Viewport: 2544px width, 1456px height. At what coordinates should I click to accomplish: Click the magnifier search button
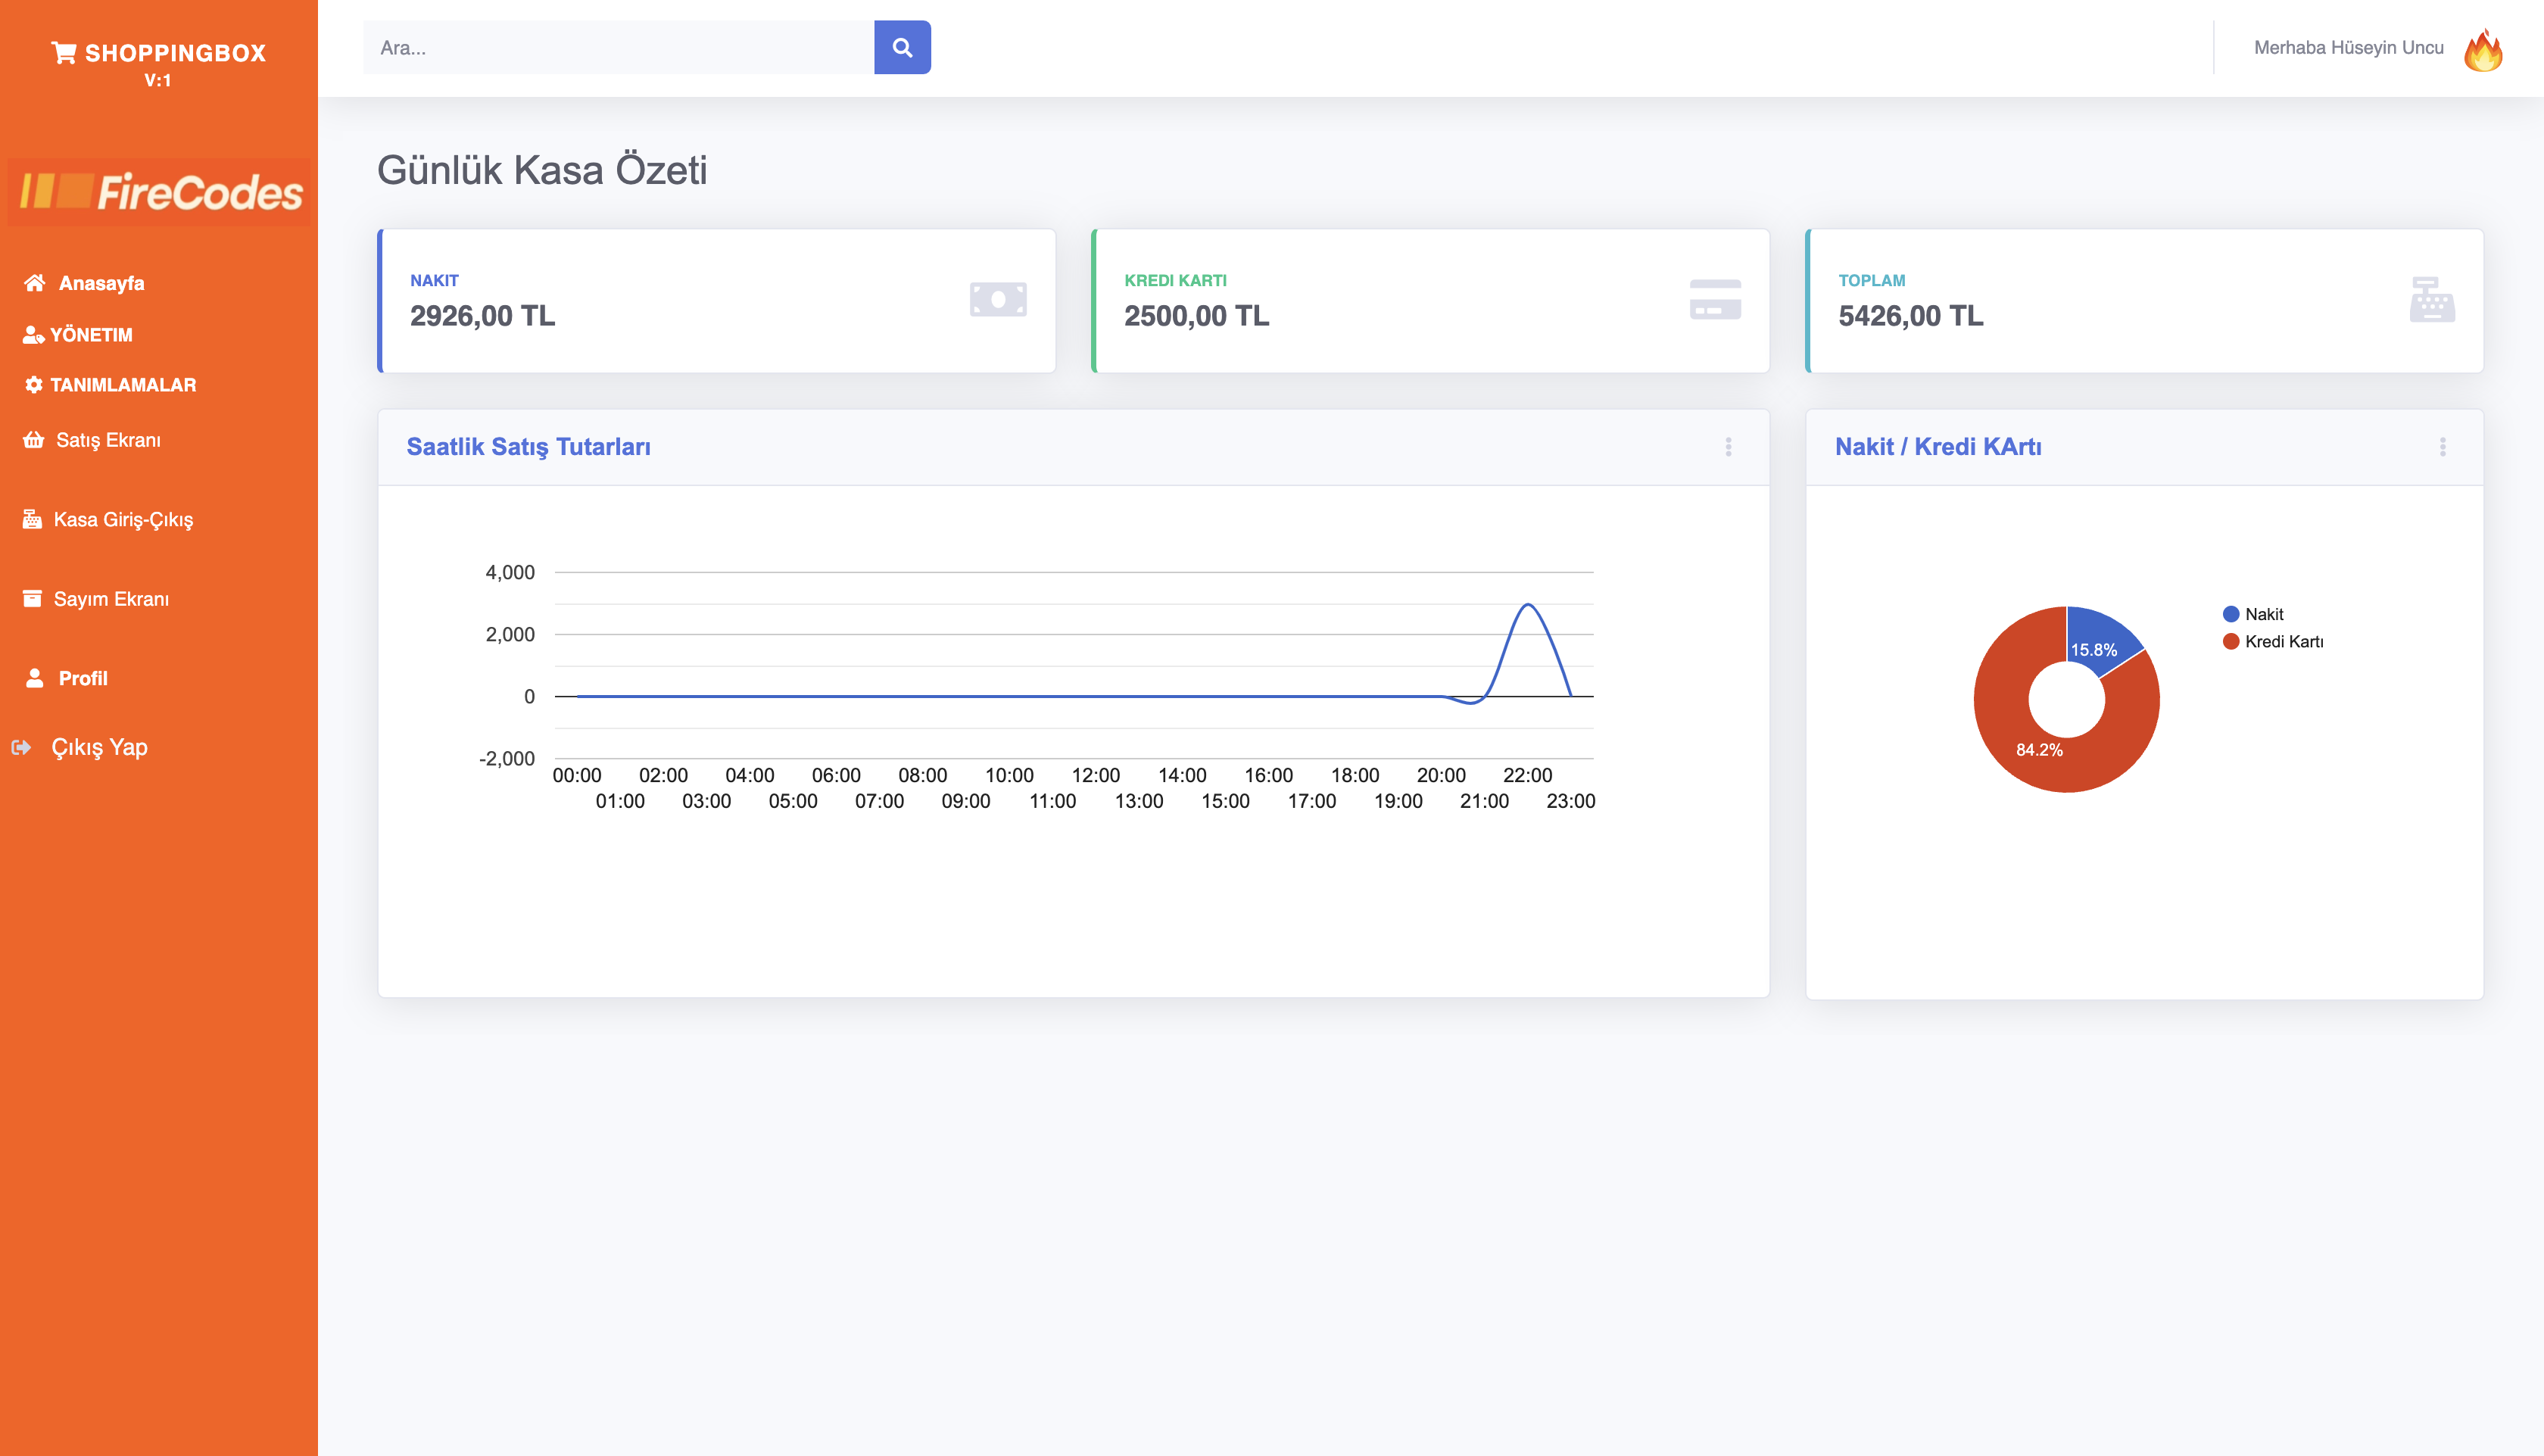[902, 47]
